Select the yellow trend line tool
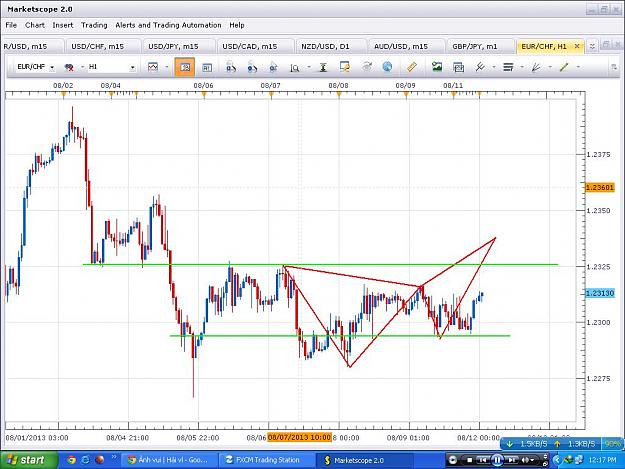This screenshot has width=625, height=469. pos(564,67)
